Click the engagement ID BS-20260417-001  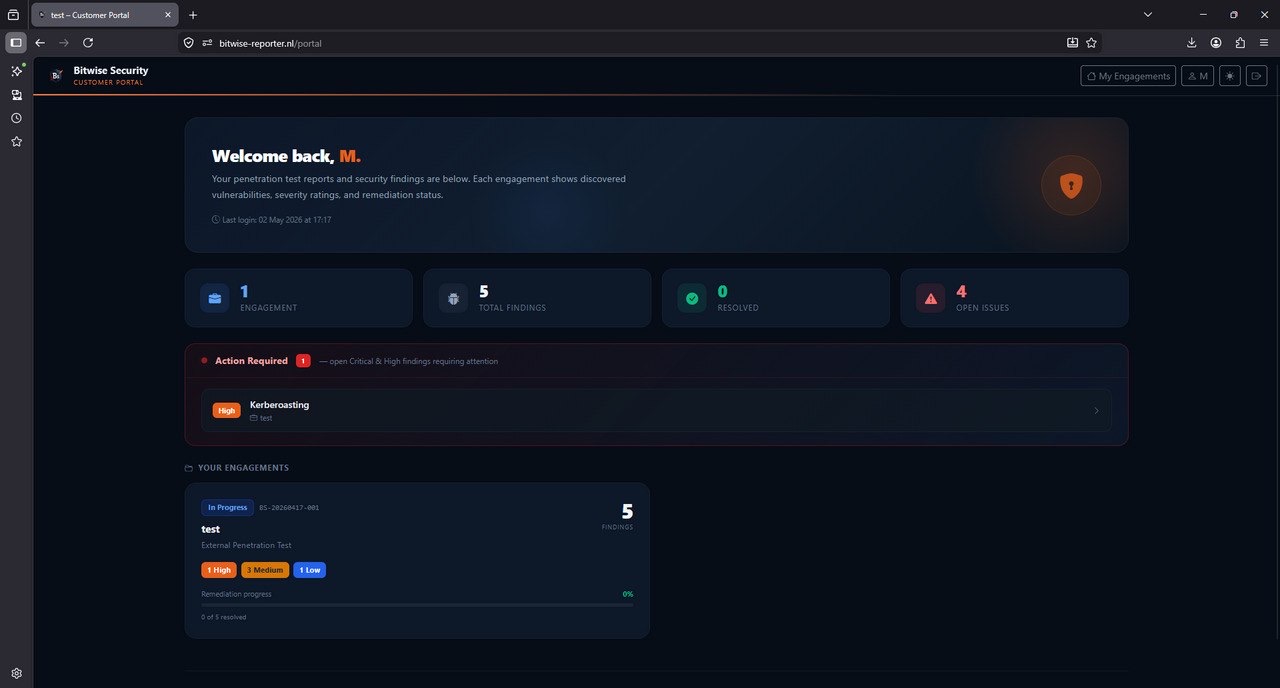[x=289, y=508]
